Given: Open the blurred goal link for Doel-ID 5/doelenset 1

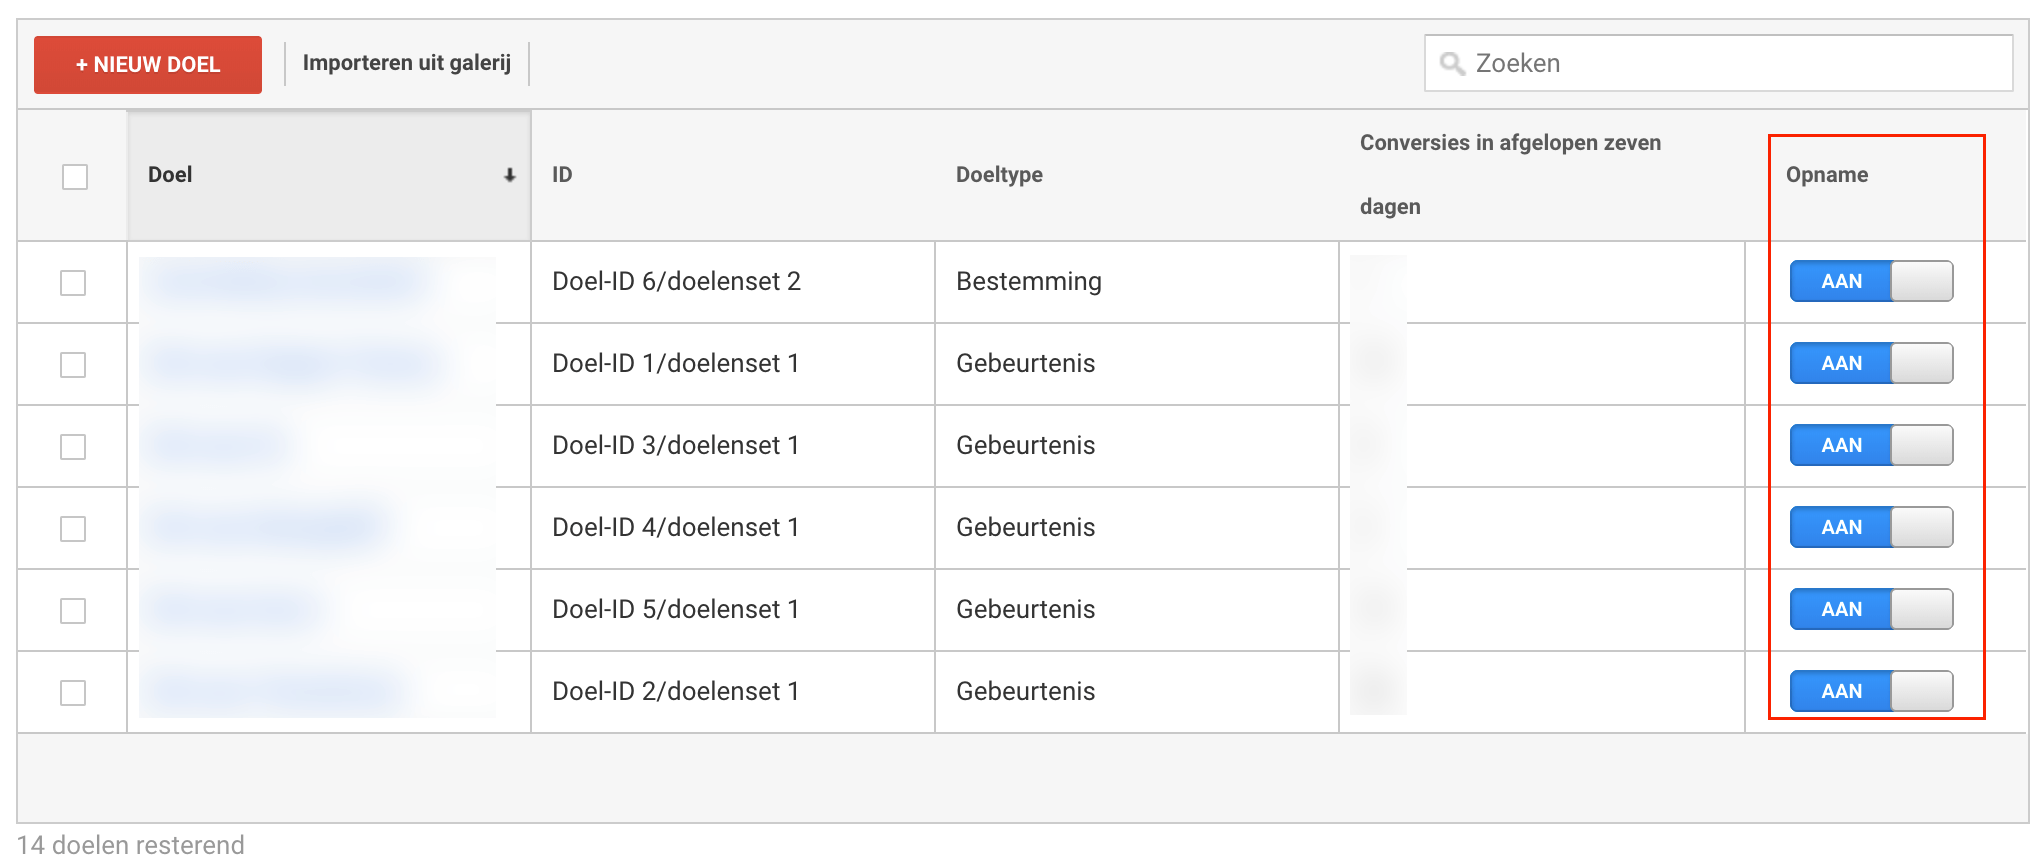Looking at the screenshot, I should point(232,607).
